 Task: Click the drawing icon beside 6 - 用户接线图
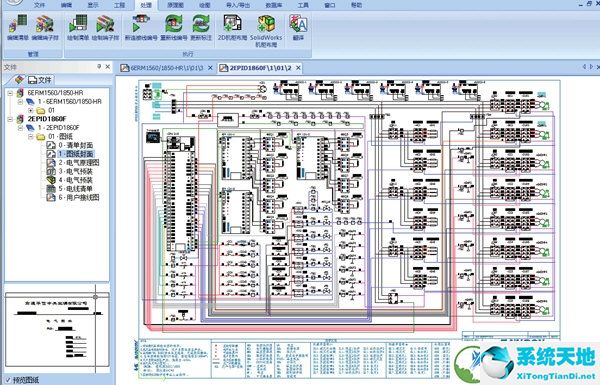point(51,197)
